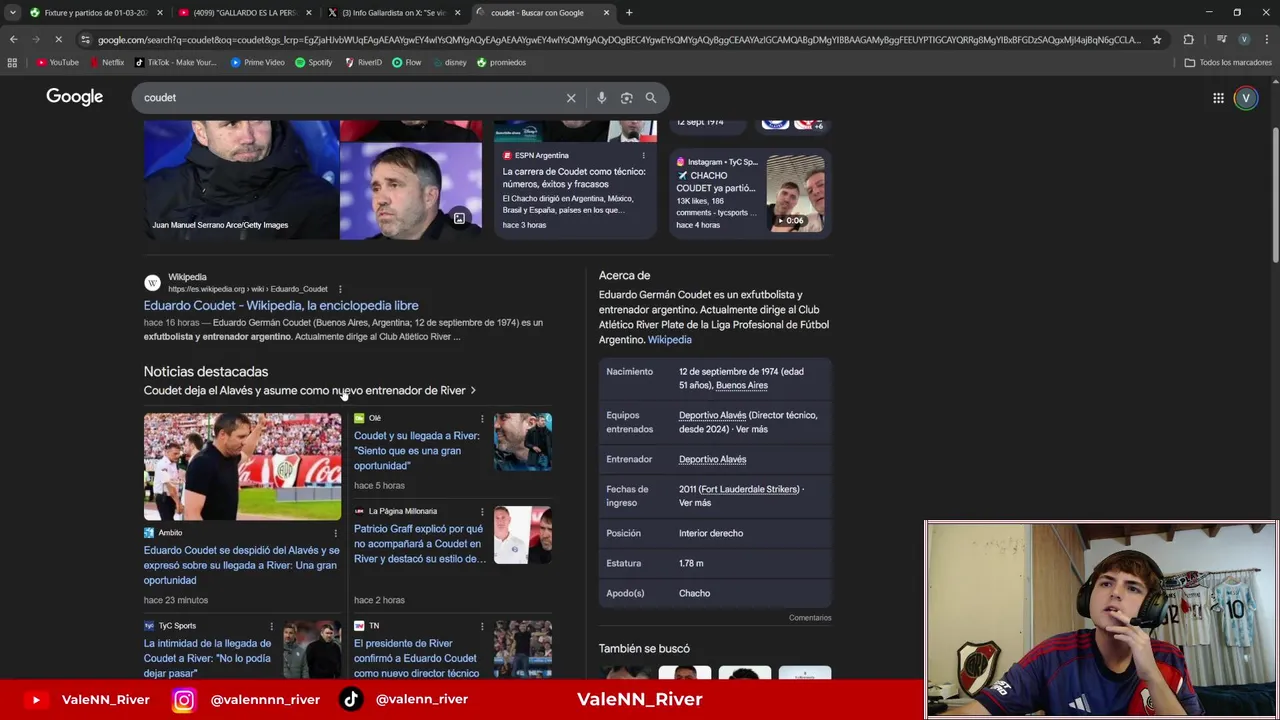Expand Ver más under Fechas de ingreso
1280x720 pixels.
point(695,503)
